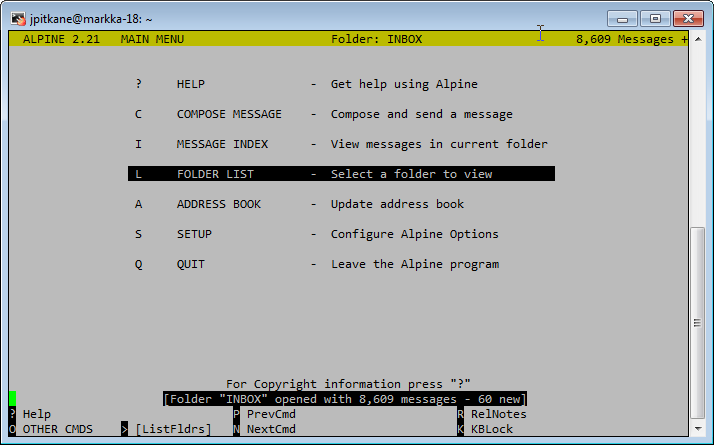Choose the highlighted FOLDER LIST entry
Viewport: 714px width, 445px height.
click(341, 174)
